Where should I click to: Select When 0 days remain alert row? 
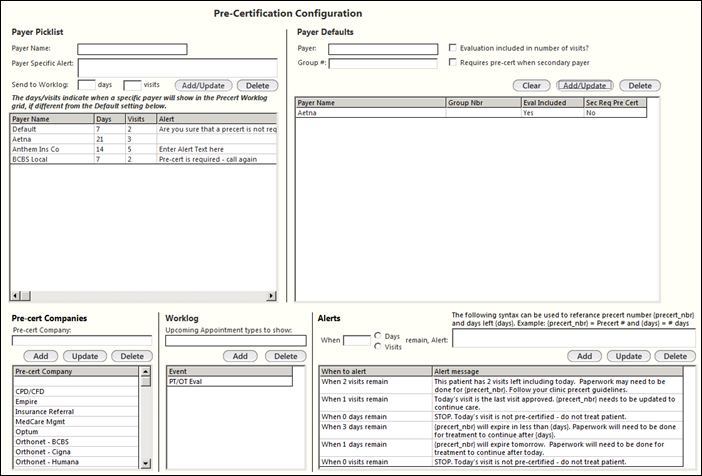click(x=501, y=417)
